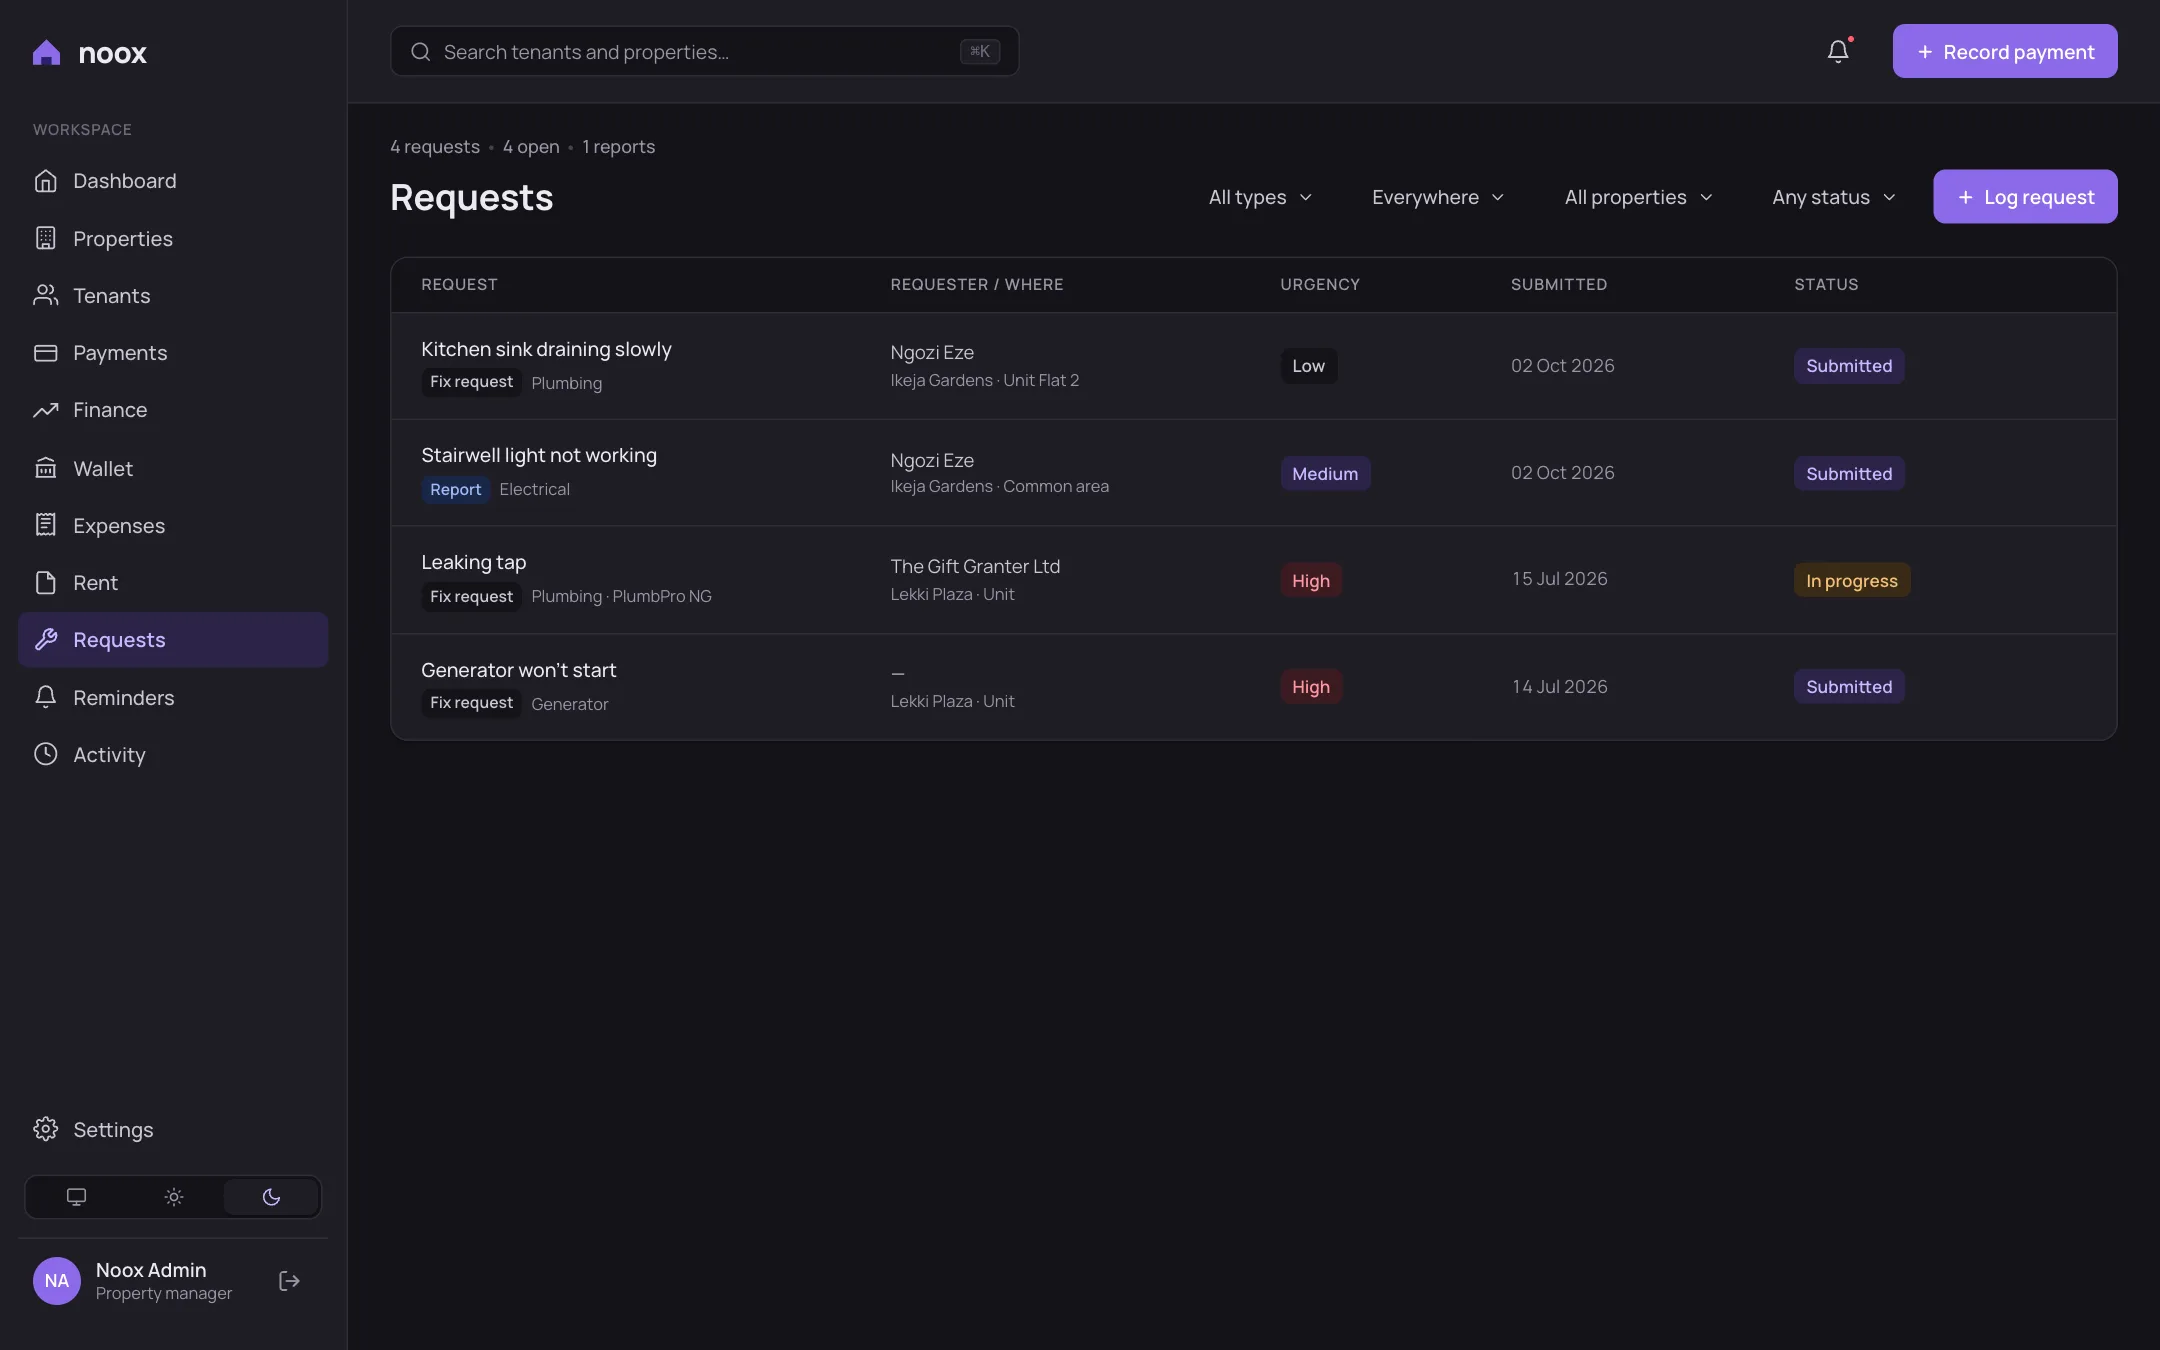Focus the Search tenants and properties field
Image resolution: width=2160 pixels, height=1350 pixels.
tap(704, 51)
